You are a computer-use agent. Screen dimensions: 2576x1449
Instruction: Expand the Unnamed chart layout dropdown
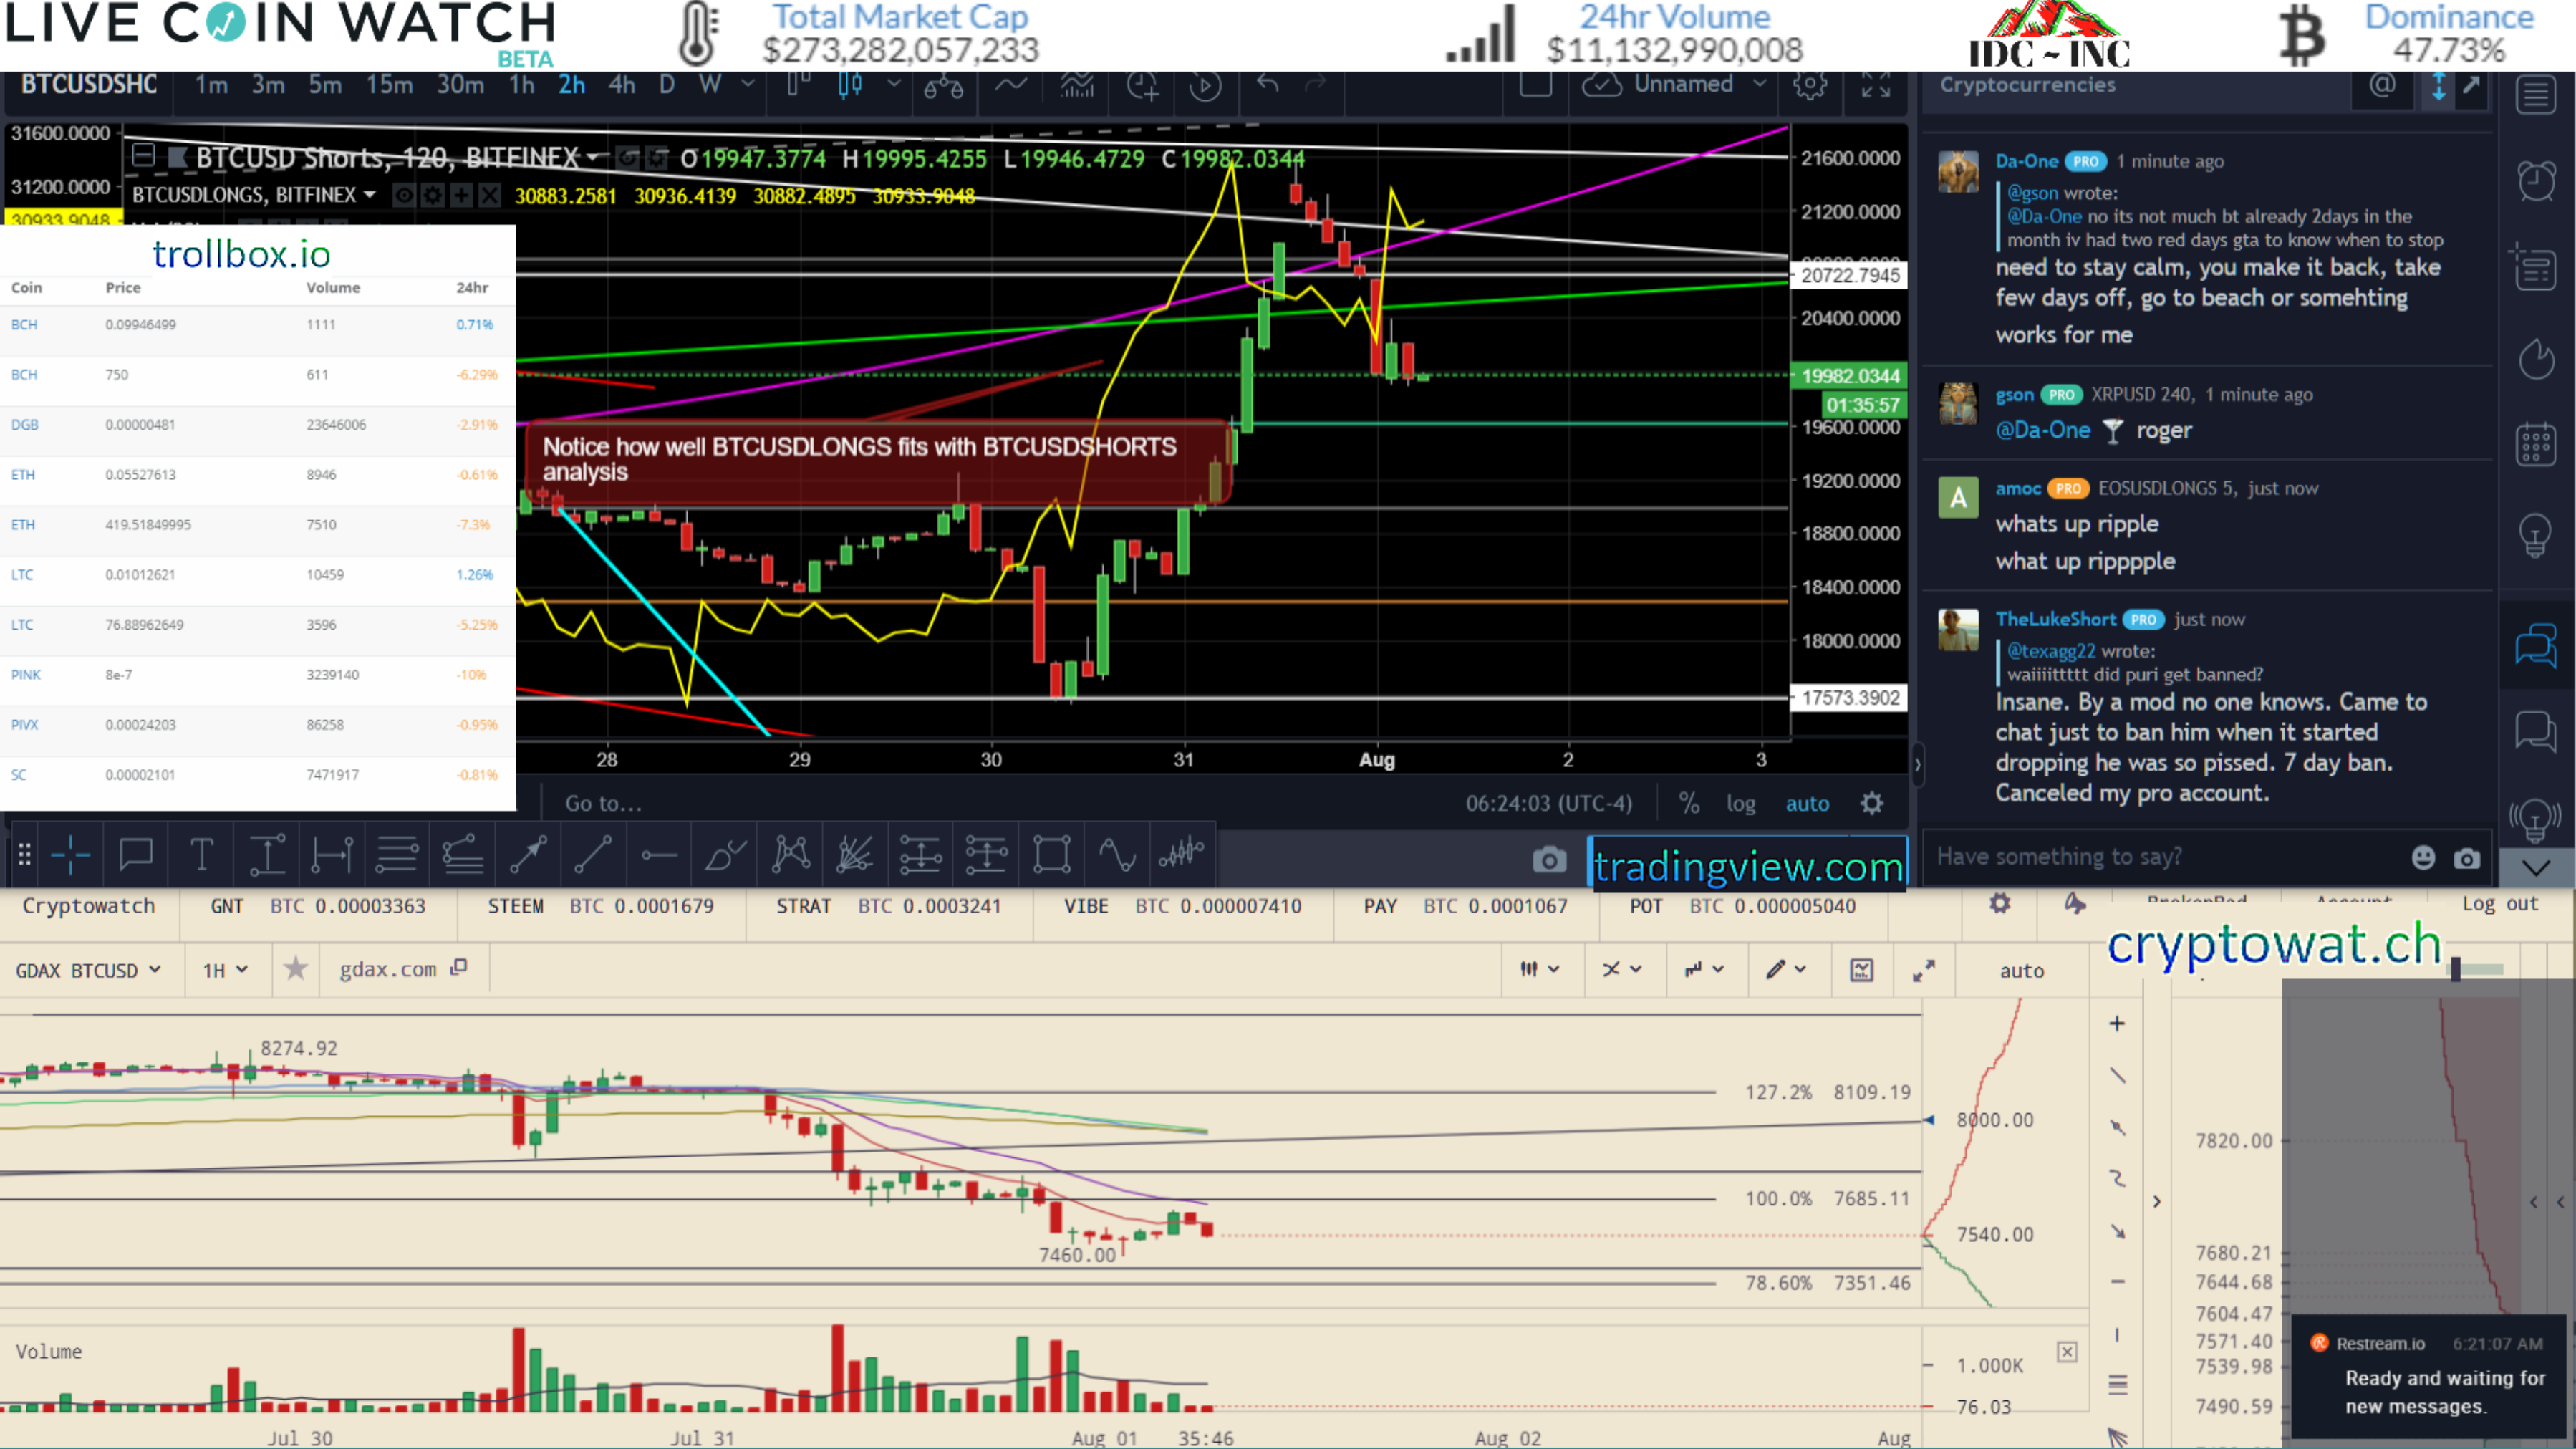[1759, 84]
